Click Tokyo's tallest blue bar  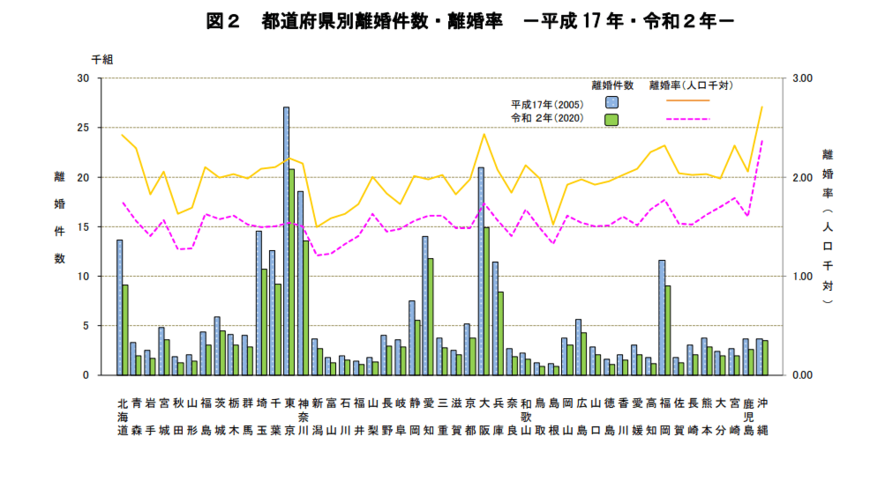286,240
